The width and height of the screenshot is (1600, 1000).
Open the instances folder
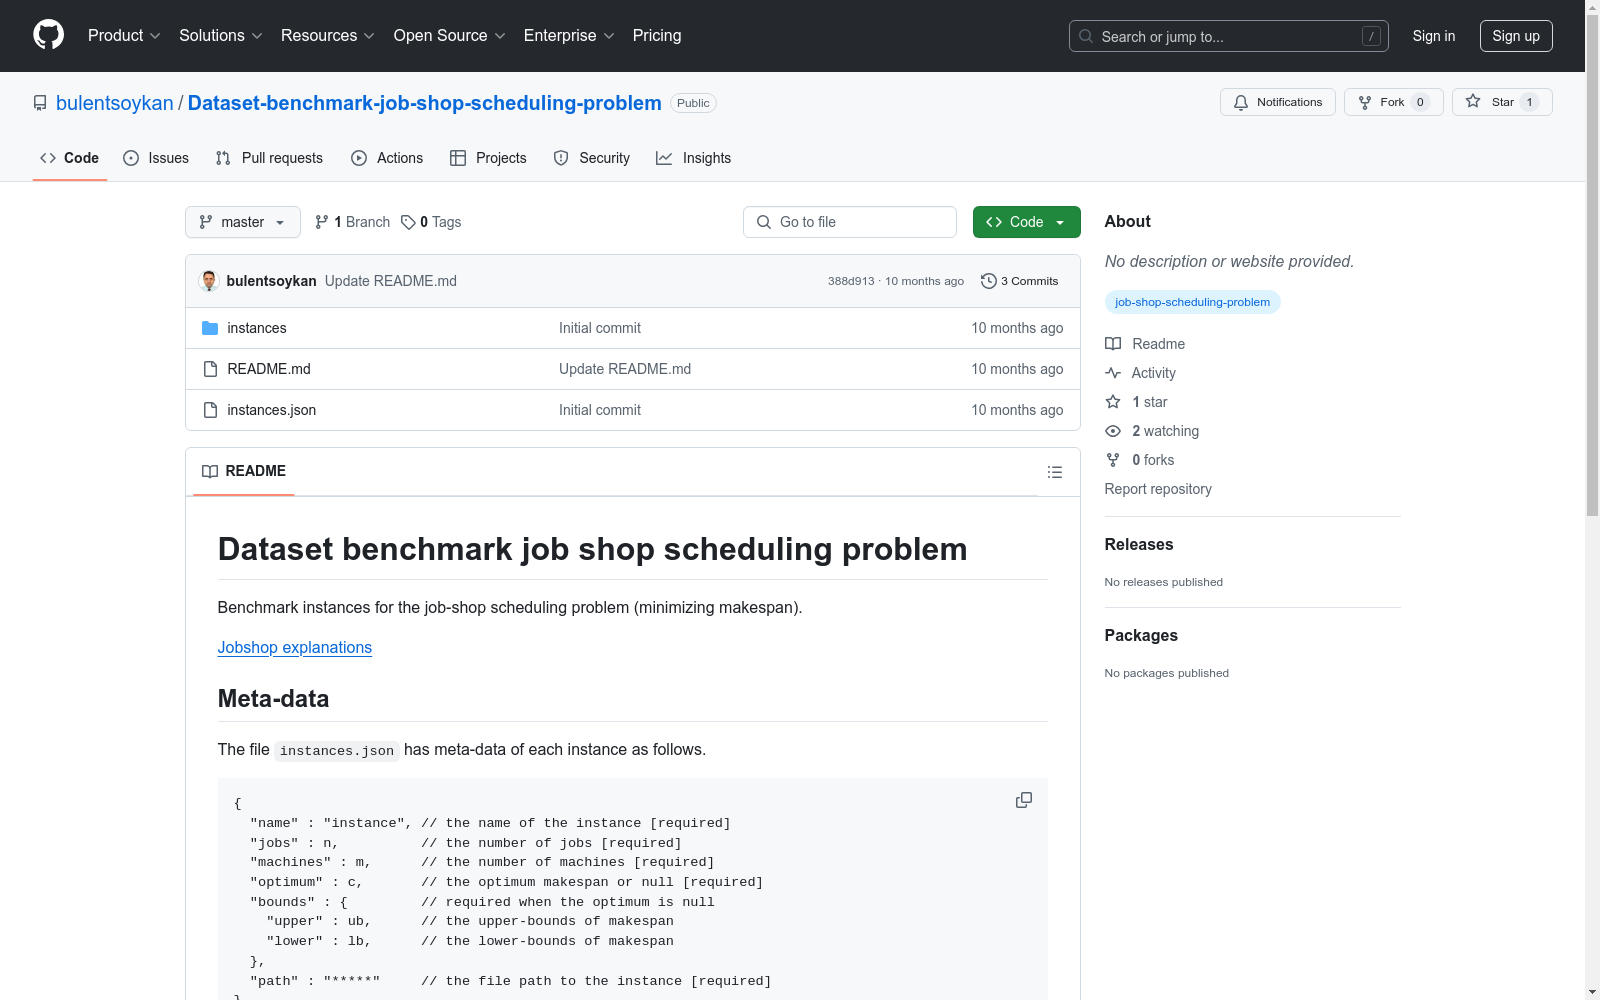(257, 328)
